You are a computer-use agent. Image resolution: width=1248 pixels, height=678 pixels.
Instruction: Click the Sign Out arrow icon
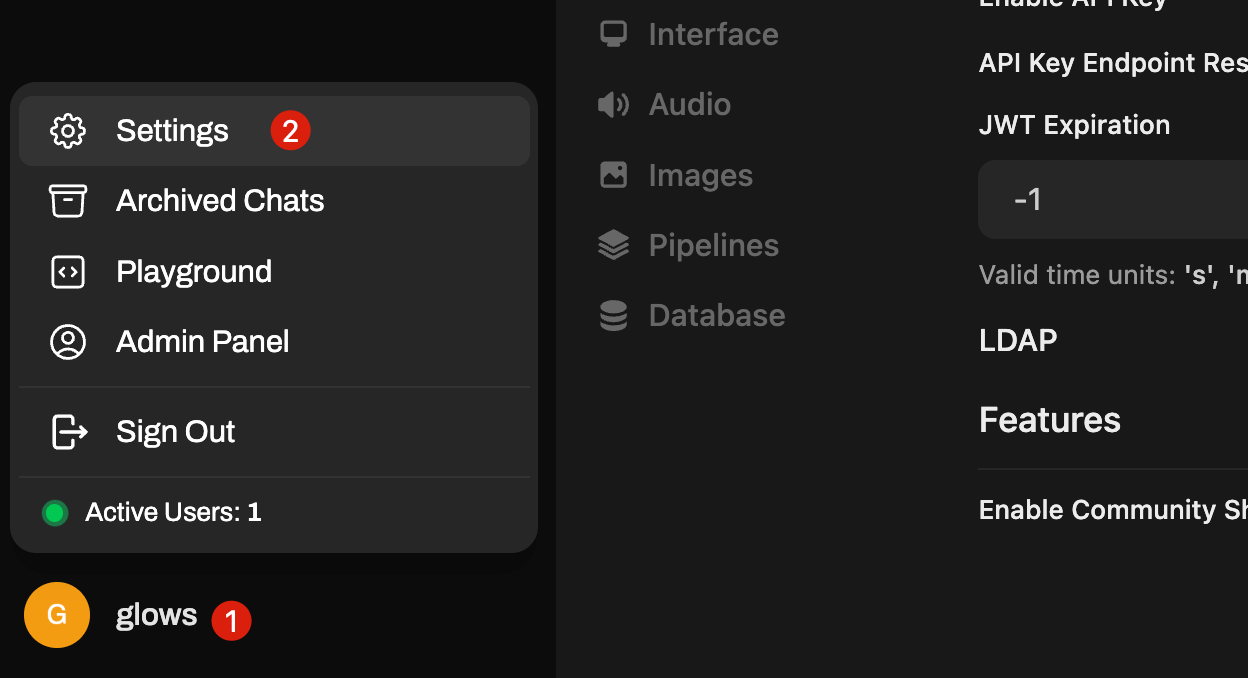69,432
